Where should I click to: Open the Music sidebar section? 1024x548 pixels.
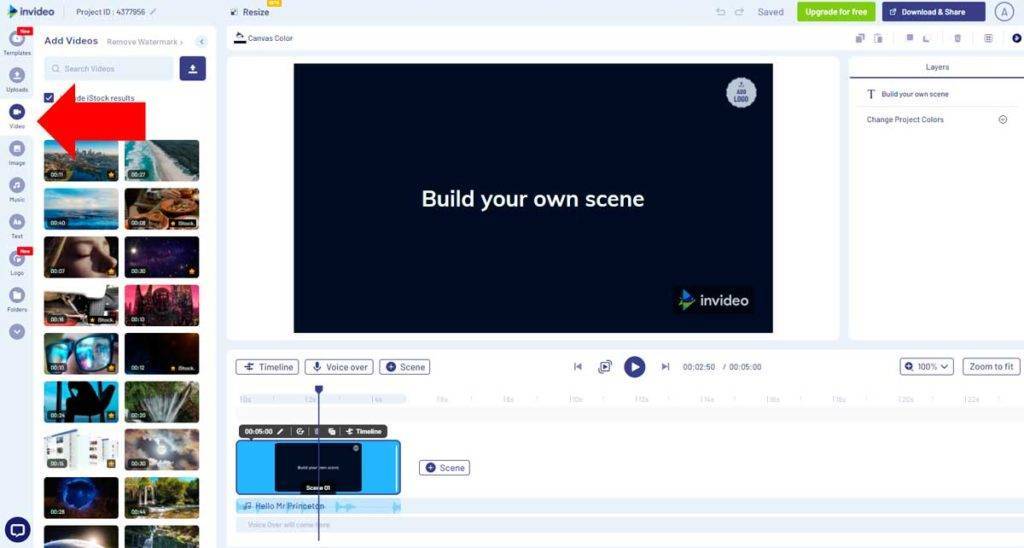[x=17, y=189]
